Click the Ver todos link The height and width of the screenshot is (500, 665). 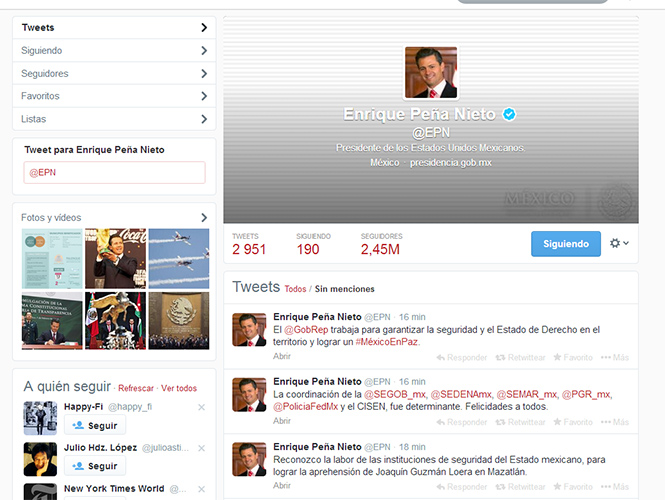point(179,388)
